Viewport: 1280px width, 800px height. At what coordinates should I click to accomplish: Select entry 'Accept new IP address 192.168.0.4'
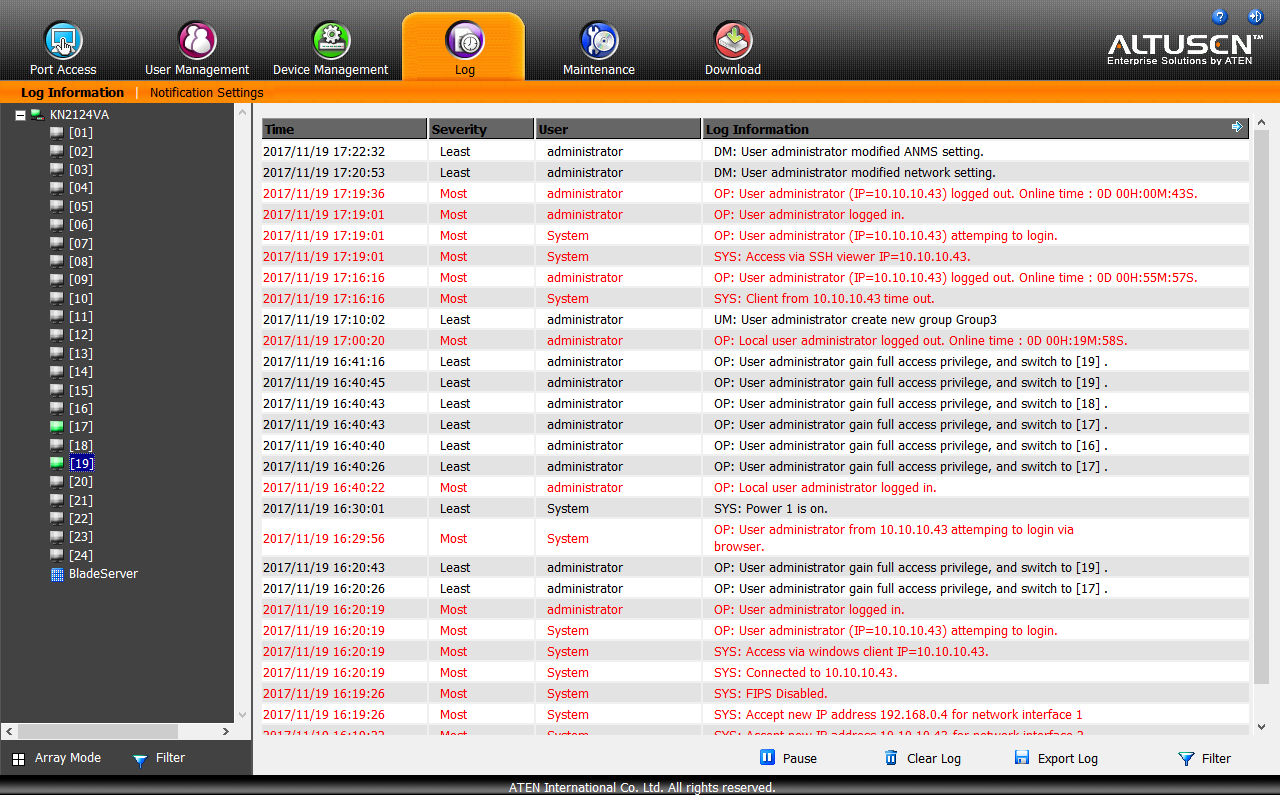pos(755,715)
